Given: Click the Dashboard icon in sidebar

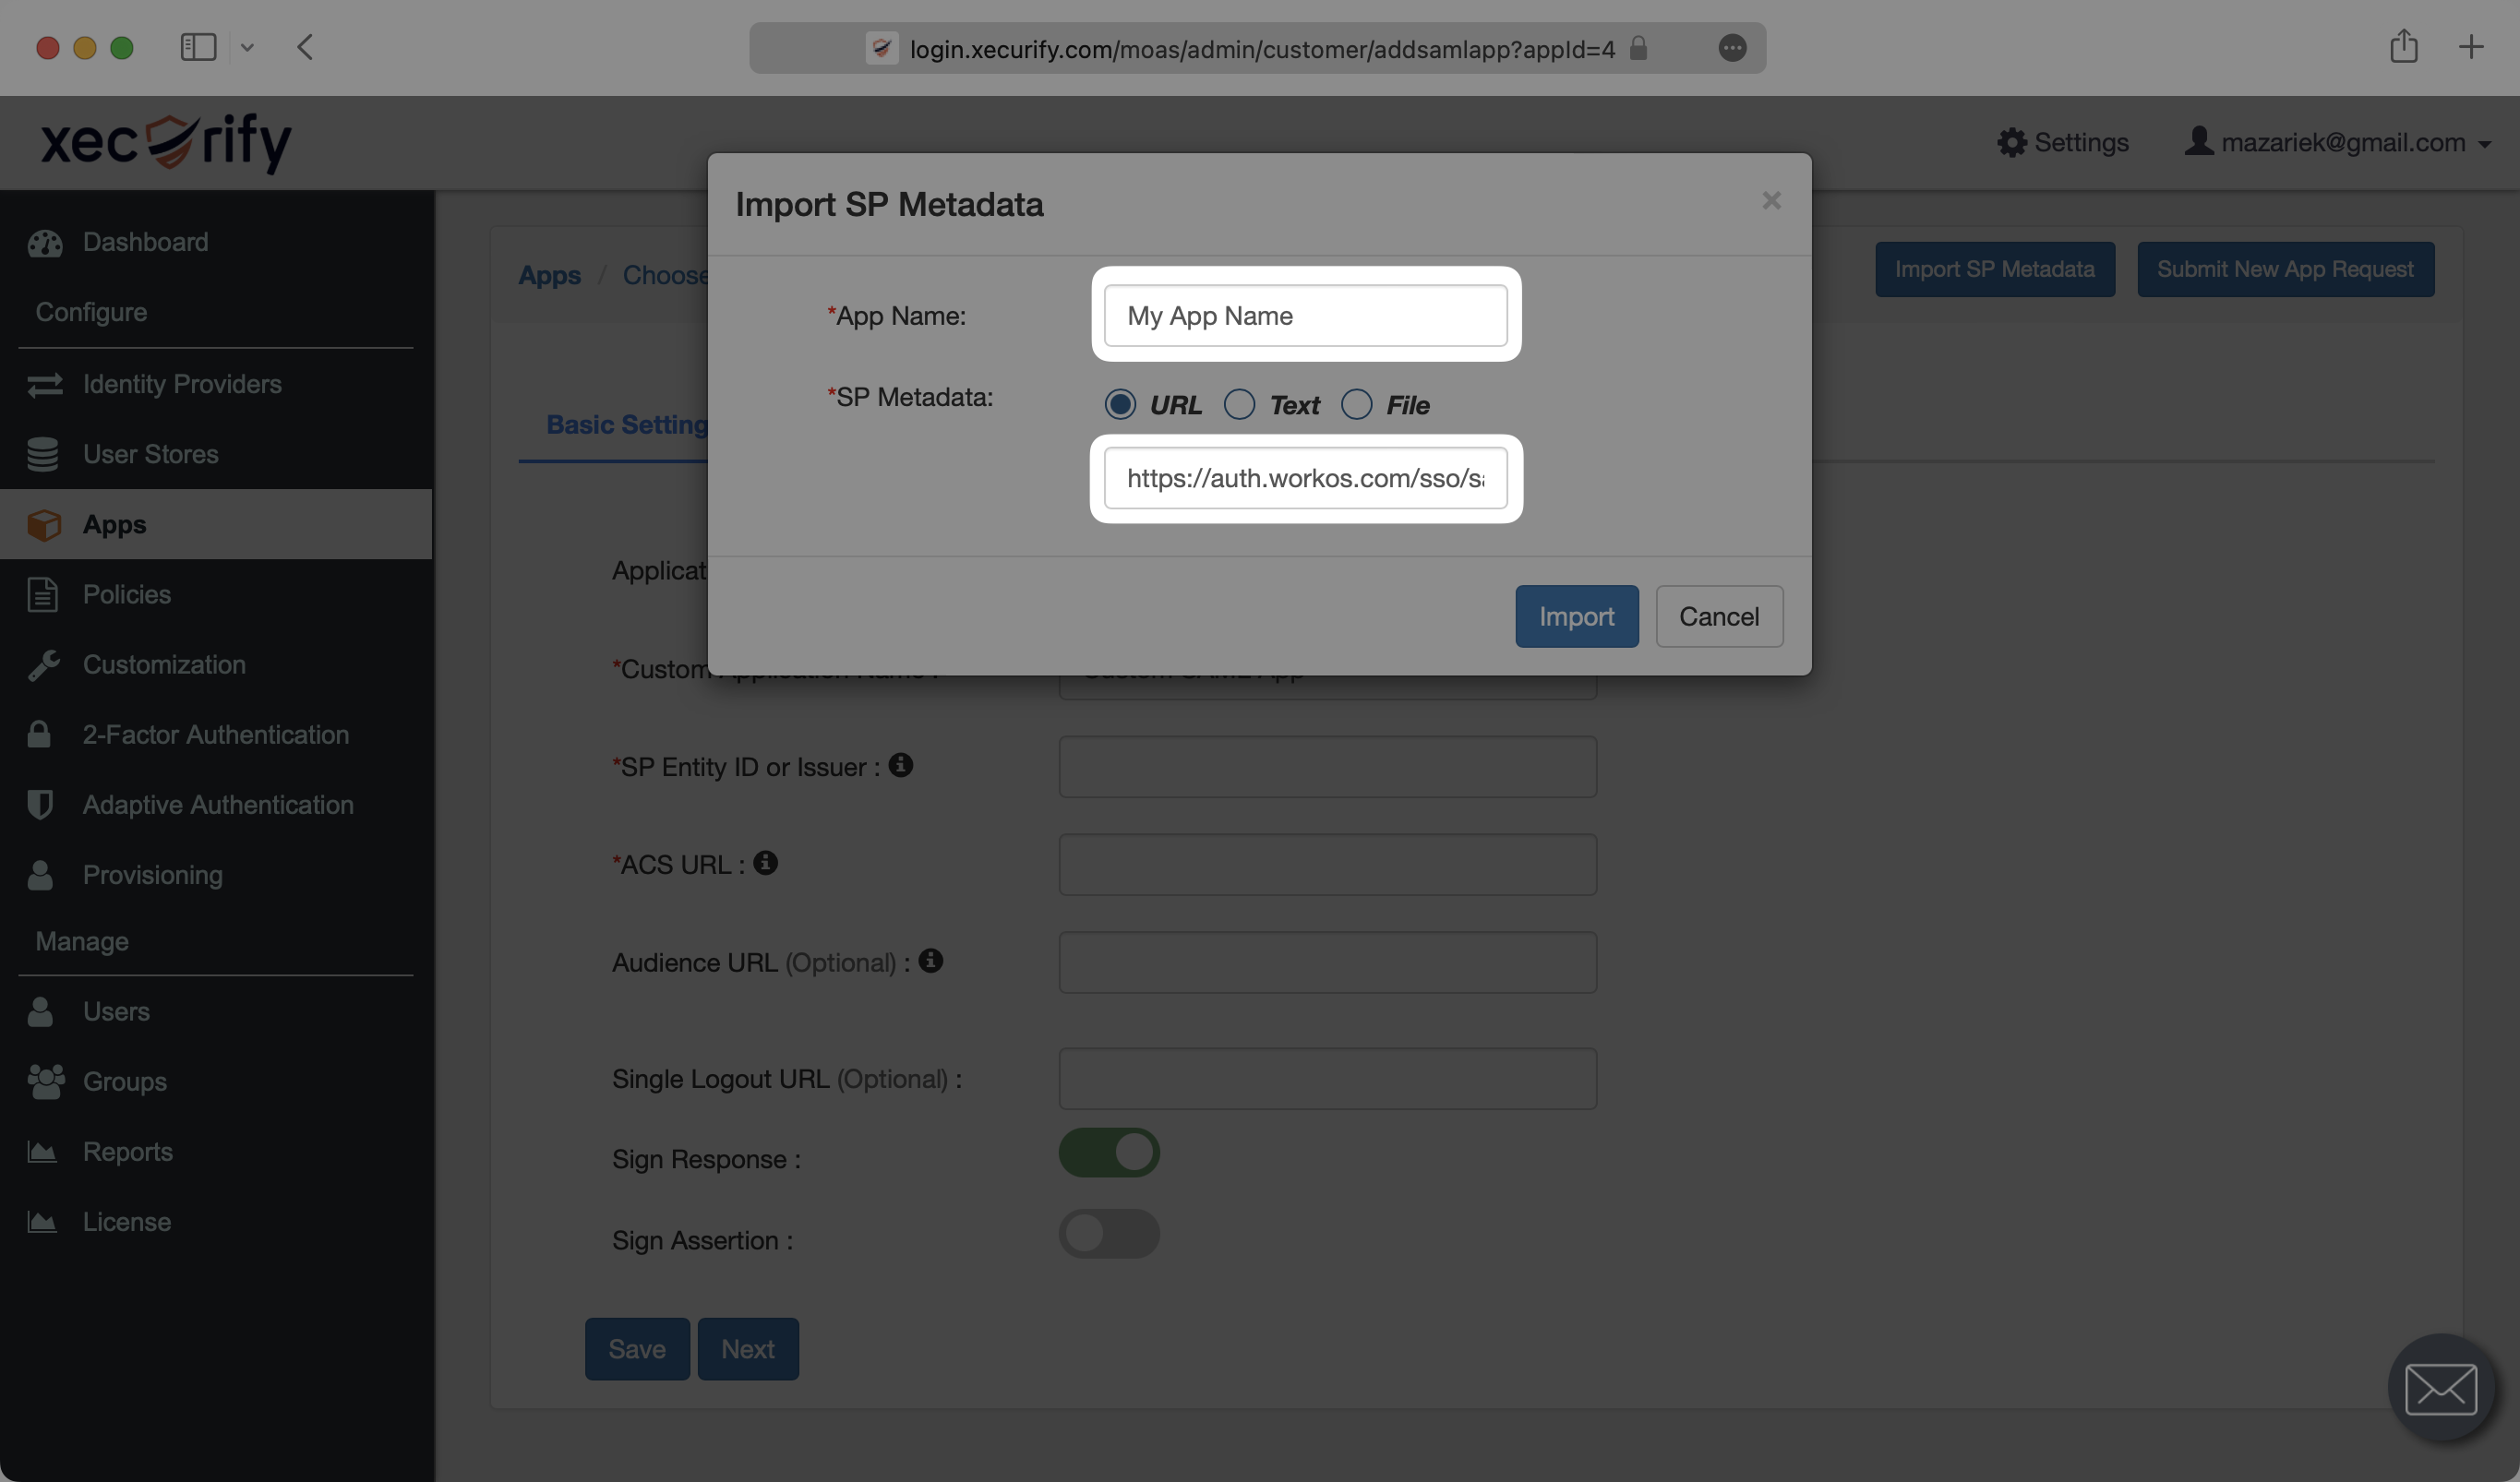Looking at the screenshot, I should pyautogui.click(x=44, y=240).
